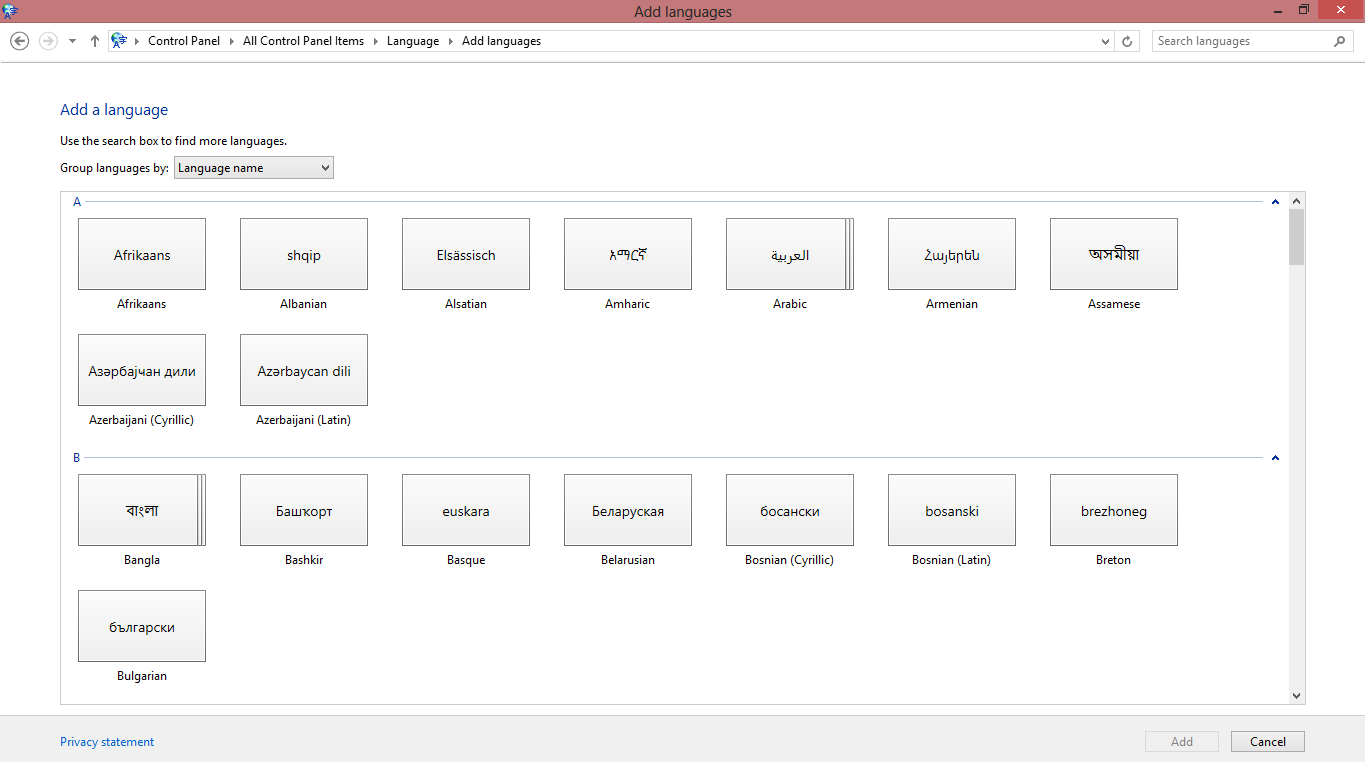
Task: Go to All Control Panel Items breadcrumb
Action: pyautogui.click(x=303, y=41)
